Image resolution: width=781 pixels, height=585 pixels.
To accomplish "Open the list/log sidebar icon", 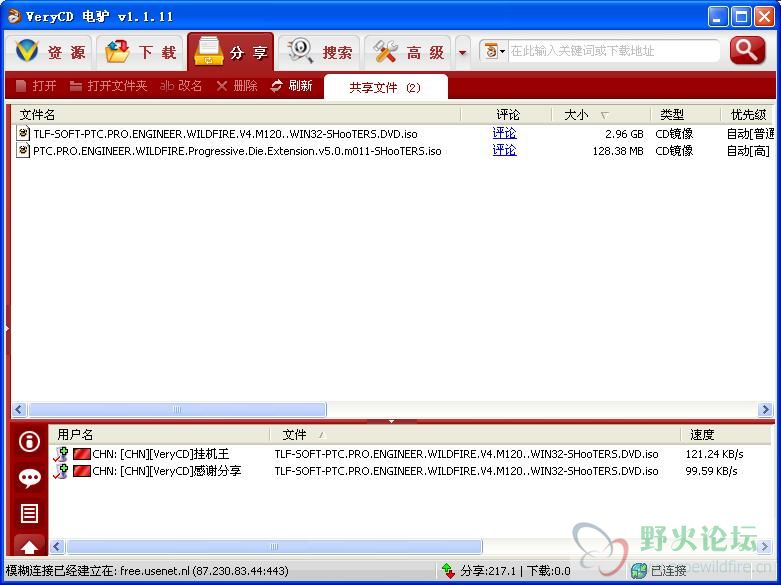I will [x=29, y=513].
